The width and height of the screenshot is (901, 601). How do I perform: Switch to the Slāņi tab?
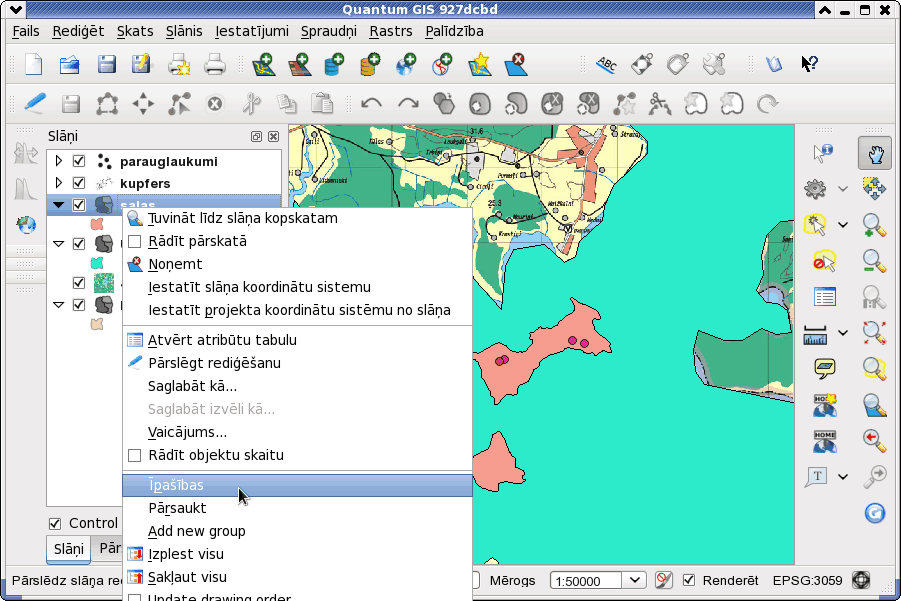(x=68, y=549)
